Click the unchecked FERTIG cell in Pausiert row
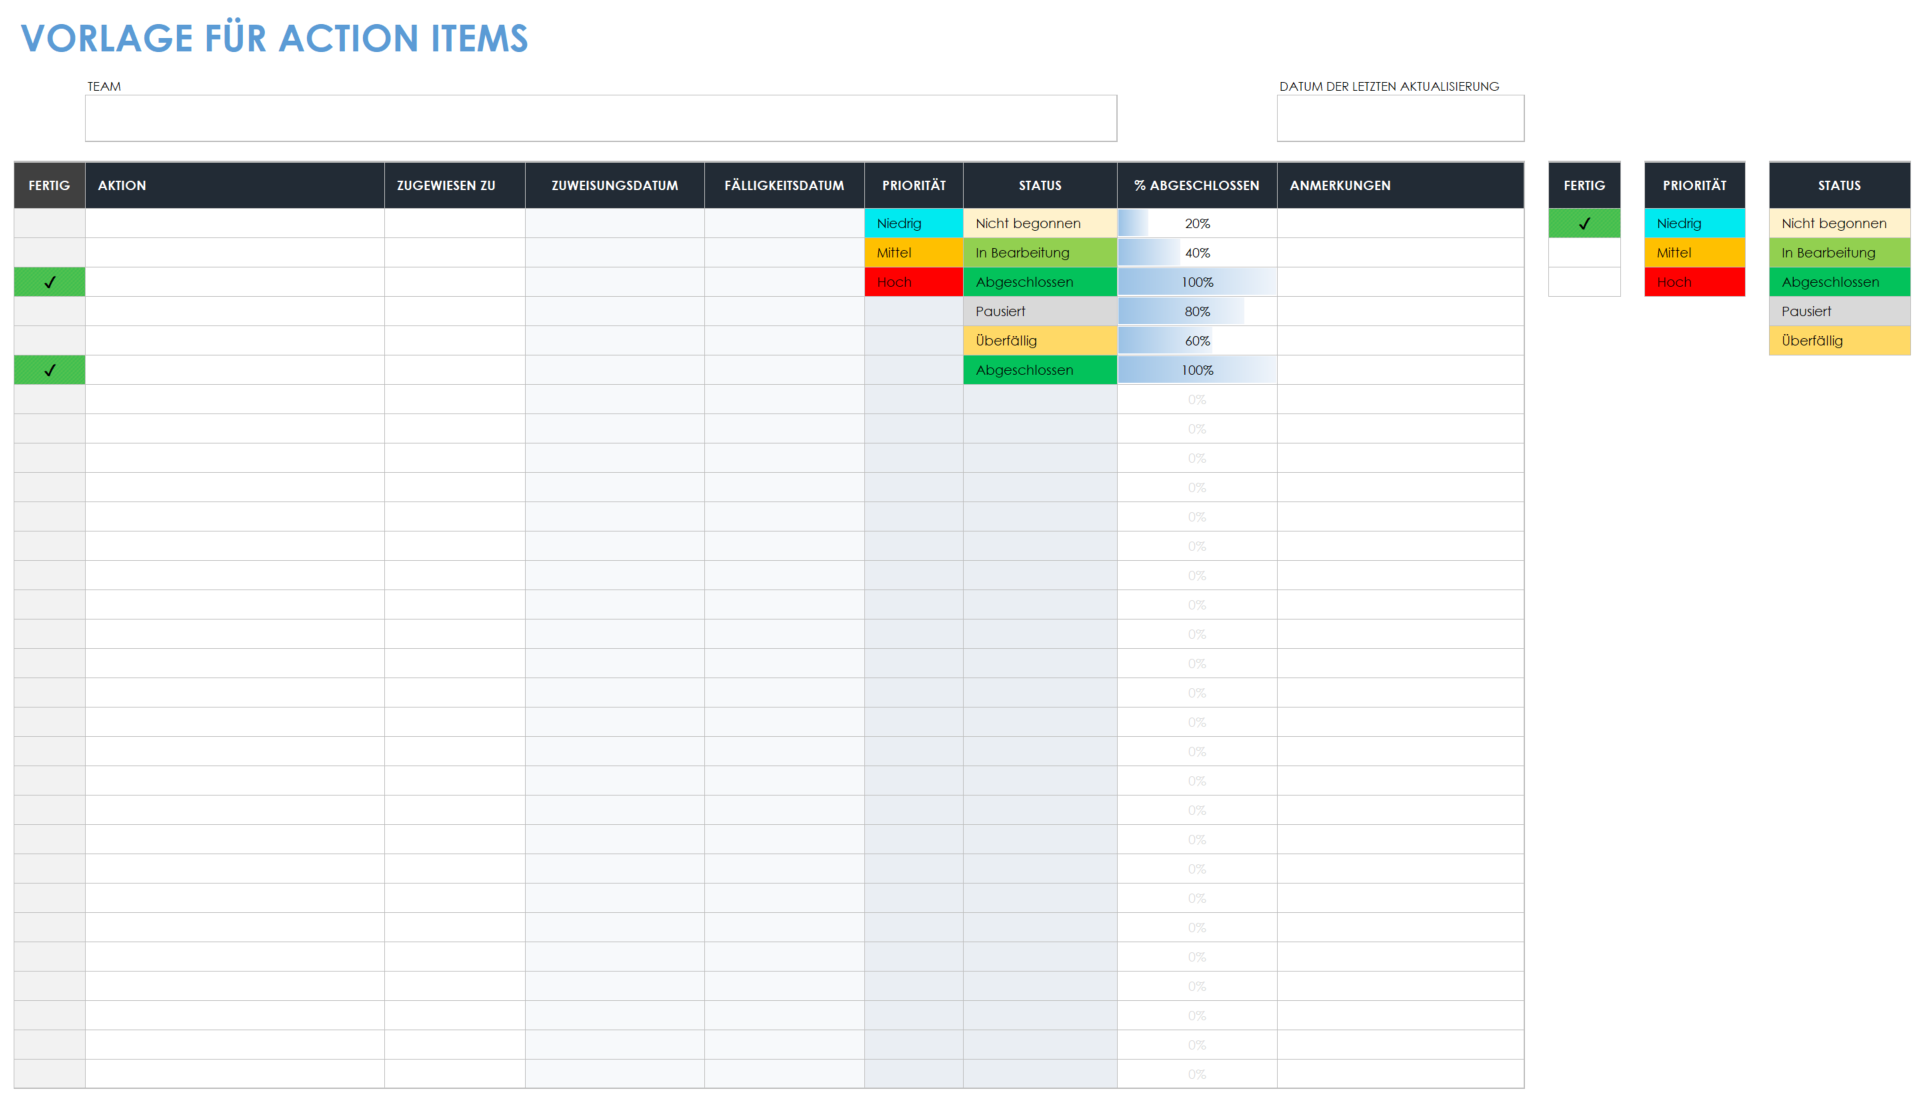Viewport: 1926px width, 1099px height. point(49,311)
